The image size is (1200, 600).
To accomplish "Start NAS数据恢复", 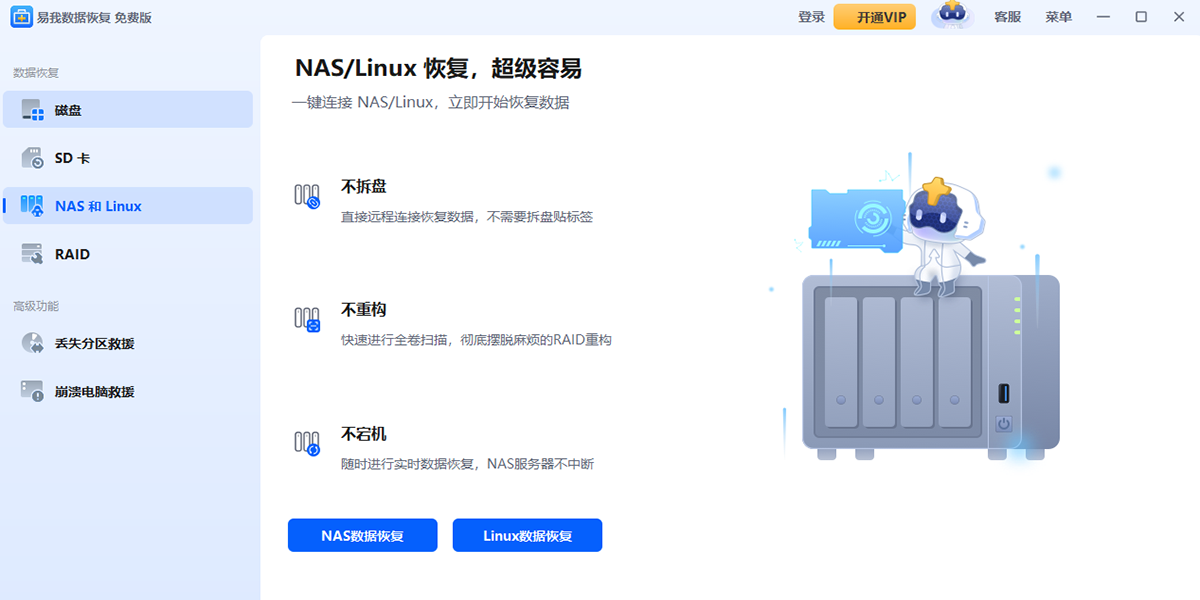I will point(361,535).
